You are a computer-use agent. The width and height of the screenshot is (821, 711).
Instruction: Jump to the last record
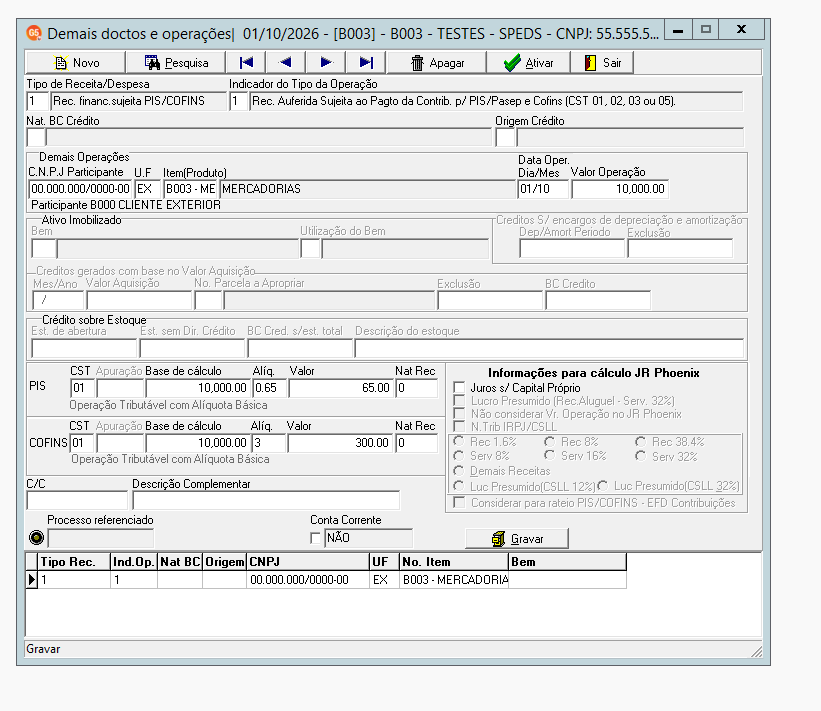tap(365, 63)
